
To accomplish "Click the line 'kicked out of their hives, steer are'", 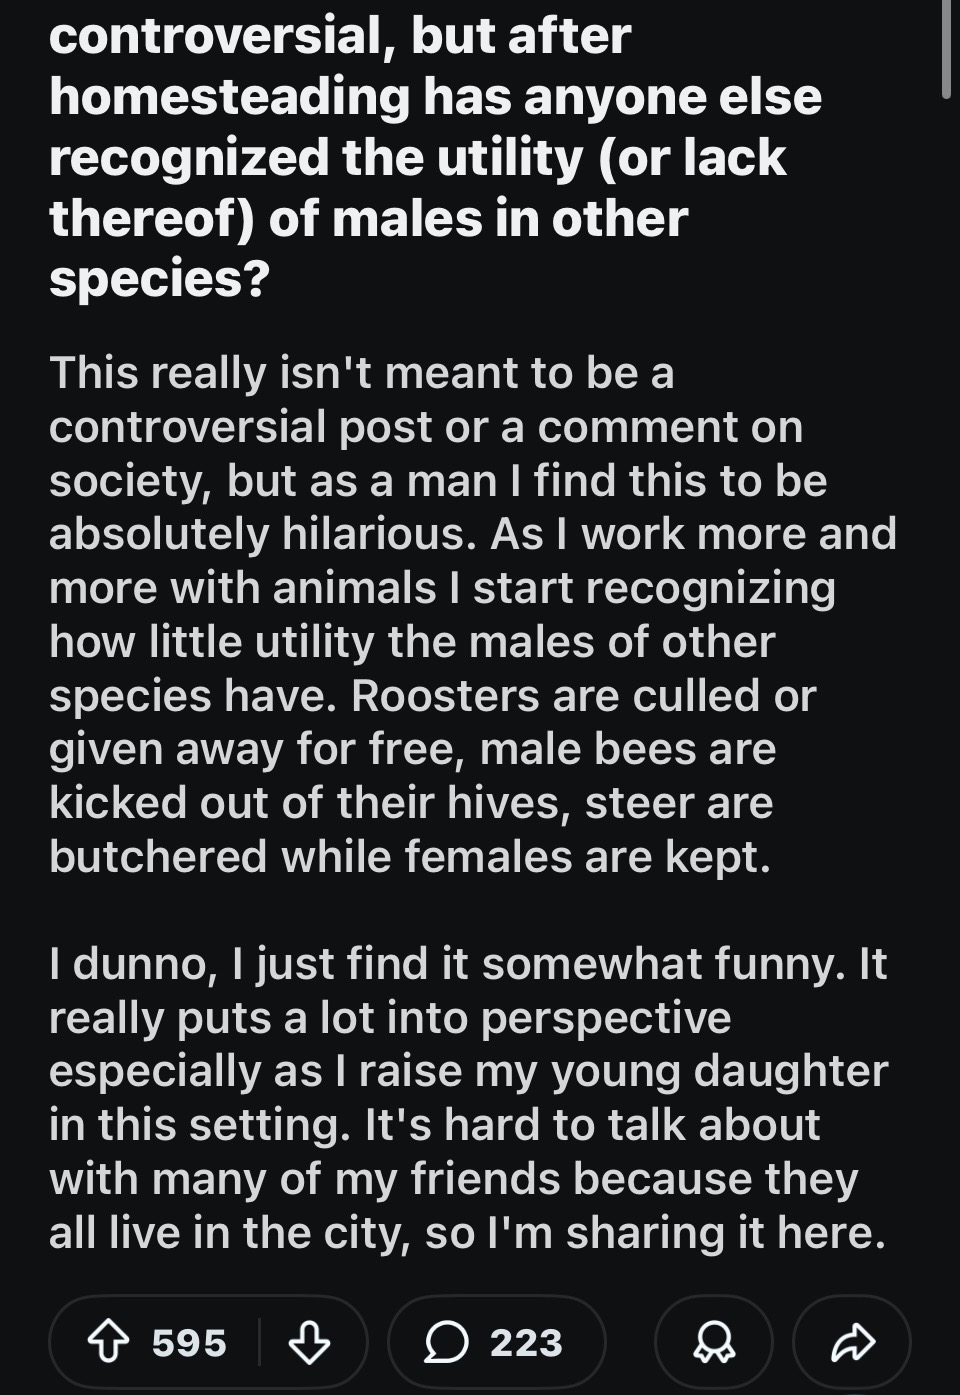I will click(411, 803).
